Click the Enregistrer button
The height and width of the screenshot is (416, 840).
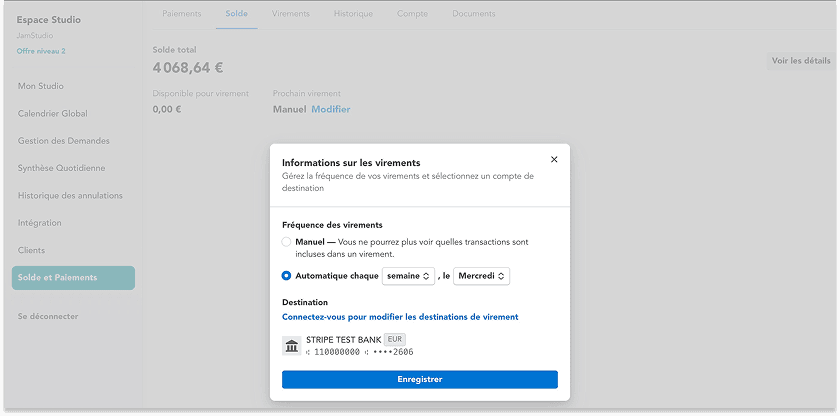pyautogui.click(x=419, y=379)
